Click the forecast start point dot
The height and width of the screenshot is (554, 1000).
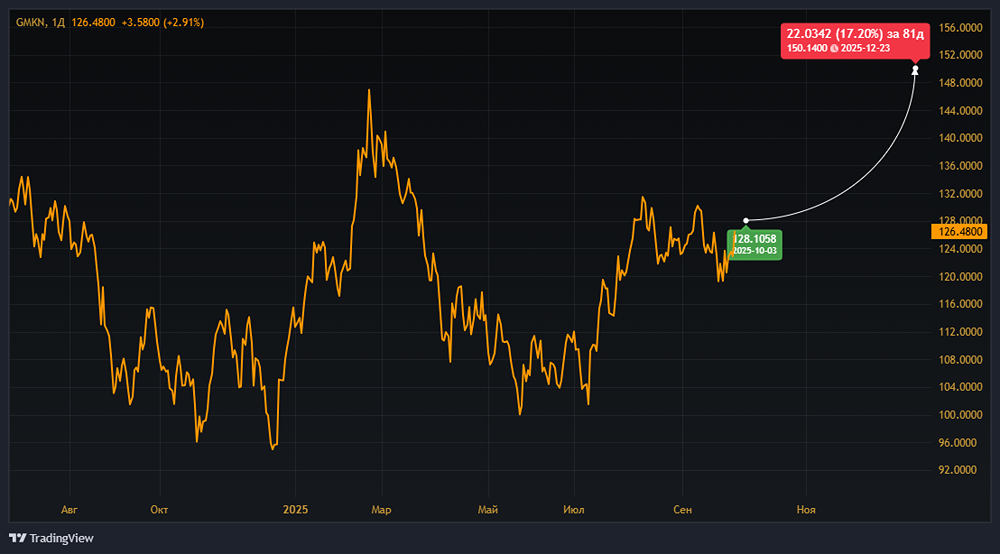point(746,221)
